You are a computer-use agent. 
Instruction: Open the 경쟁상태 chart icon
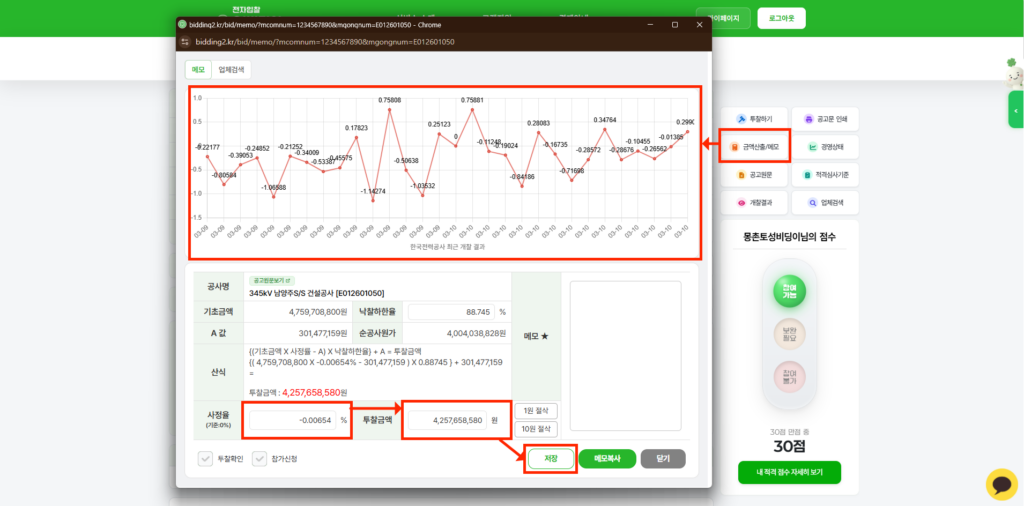(x=812, y=147)
